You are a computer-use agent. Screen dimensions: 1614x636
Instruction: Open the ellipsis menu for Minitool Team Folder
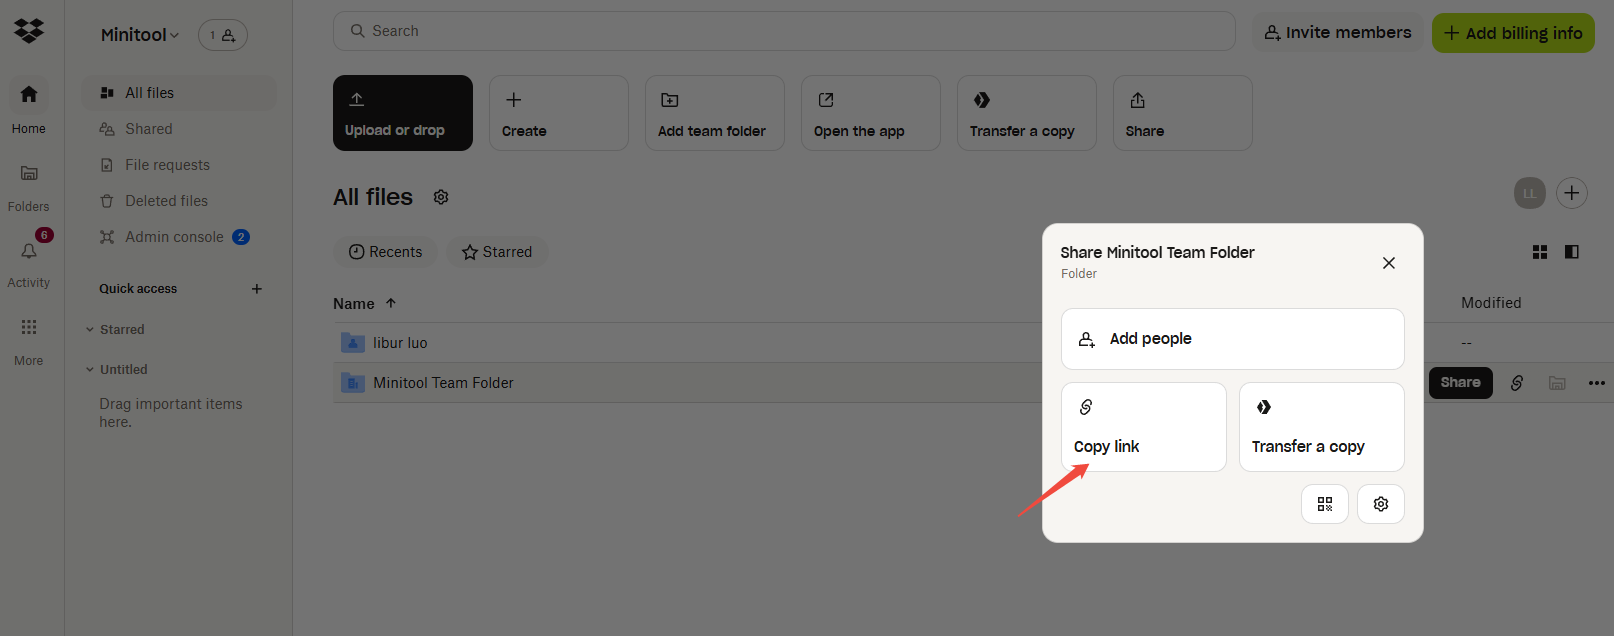1596,383
